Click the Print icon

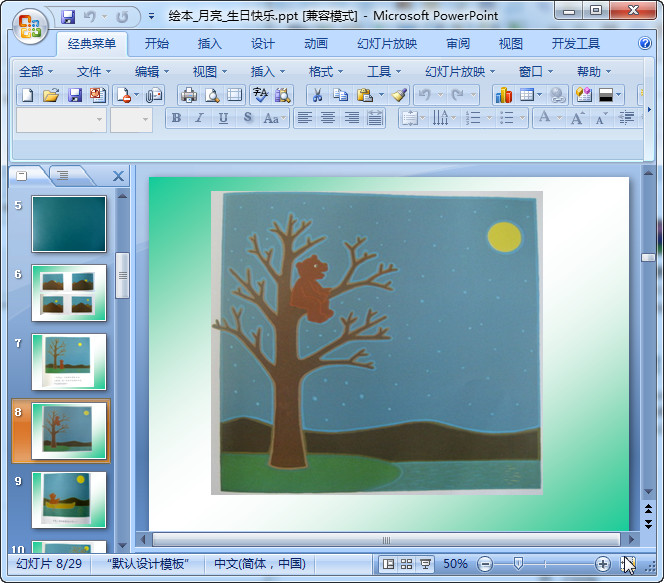tap(188, 95)
